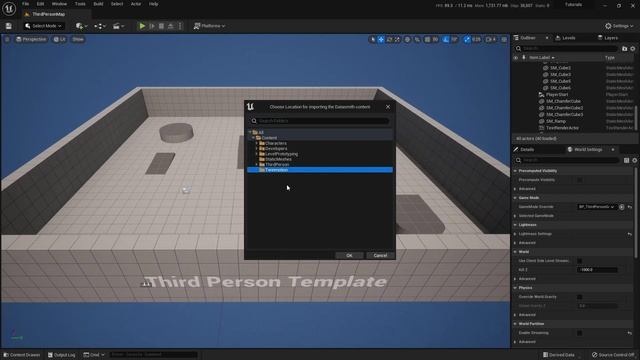The image size is (640, 360).
Task: Open the Window menu
Action: [x=59, y=4]
